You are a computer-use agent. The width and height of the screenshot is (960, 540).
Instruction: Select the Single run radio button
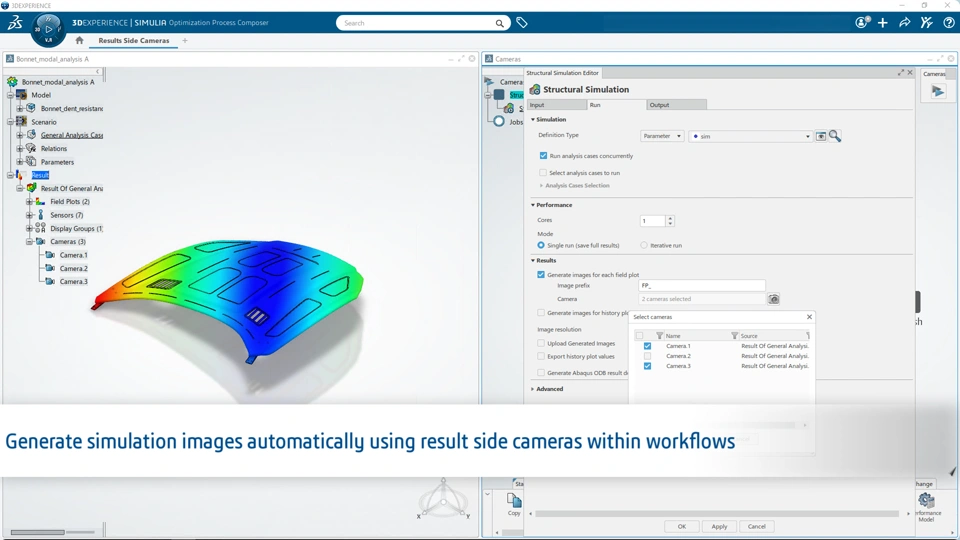click(x=541, y=245)
